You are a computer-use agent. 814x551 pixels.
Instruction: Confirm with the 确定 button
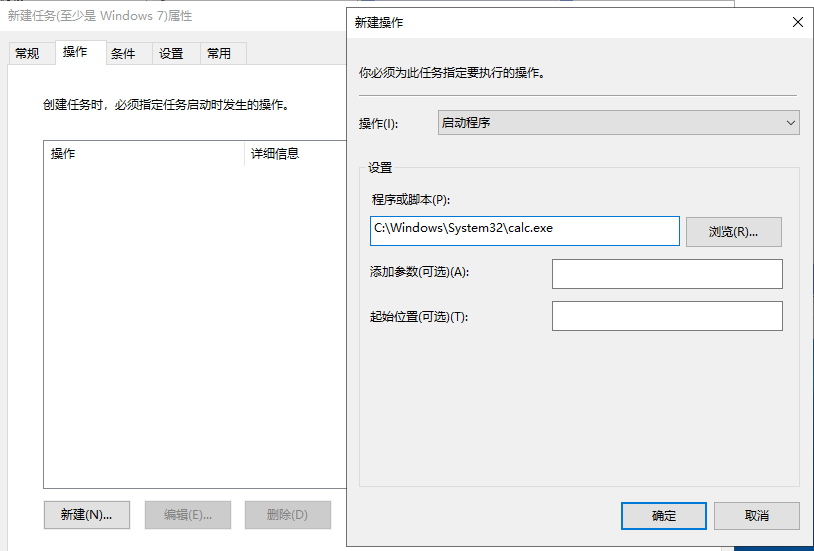point(663,516)
